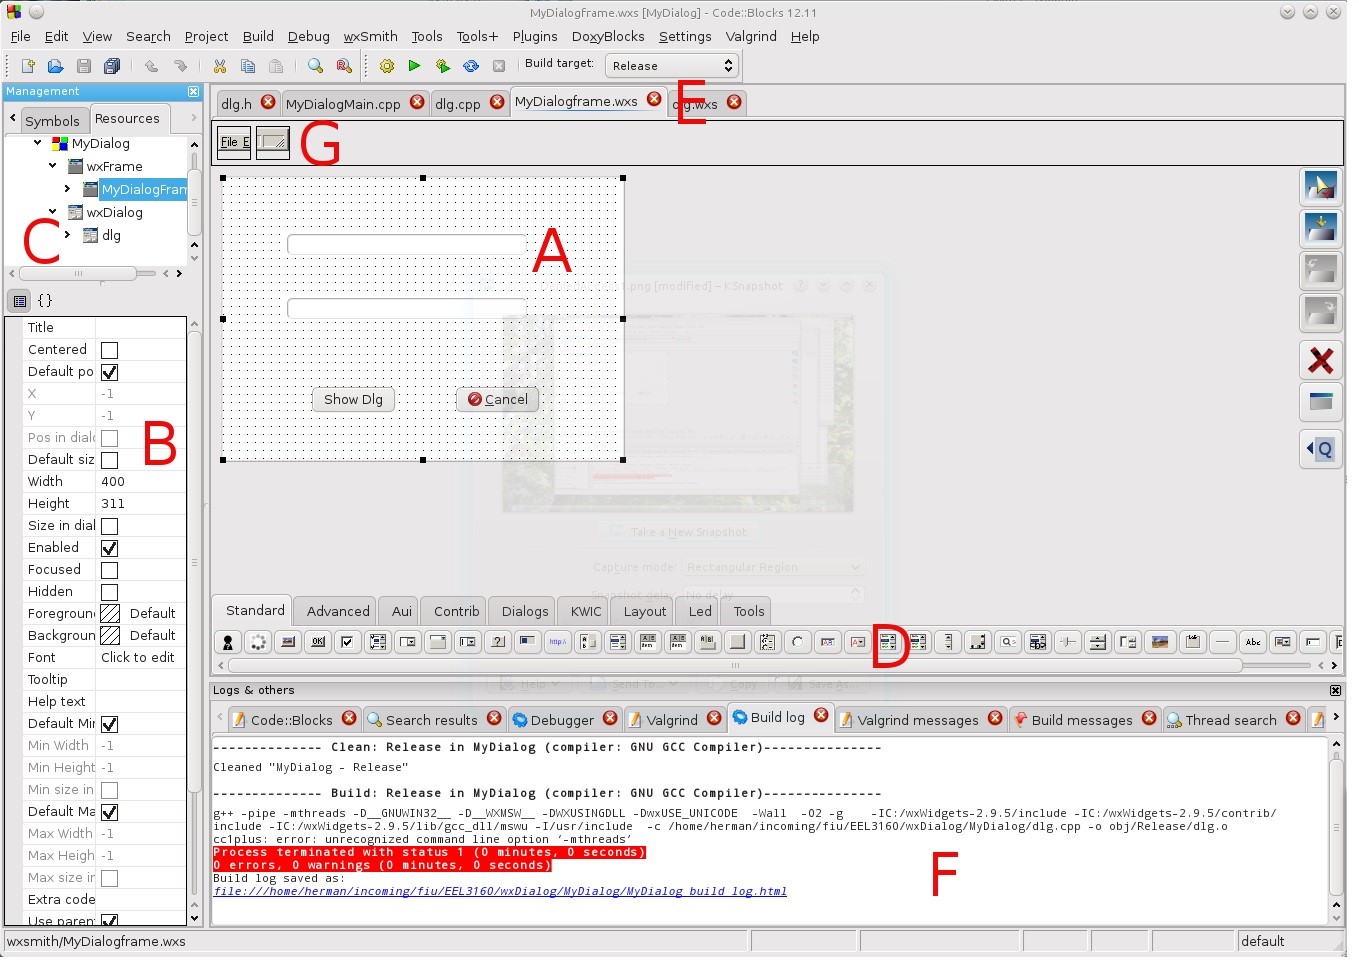Select the wxHyperlinkCtrl tool from the palette
Image resolution: width=1359 pixels, height=969 pixels.
[x=557, y=642]
